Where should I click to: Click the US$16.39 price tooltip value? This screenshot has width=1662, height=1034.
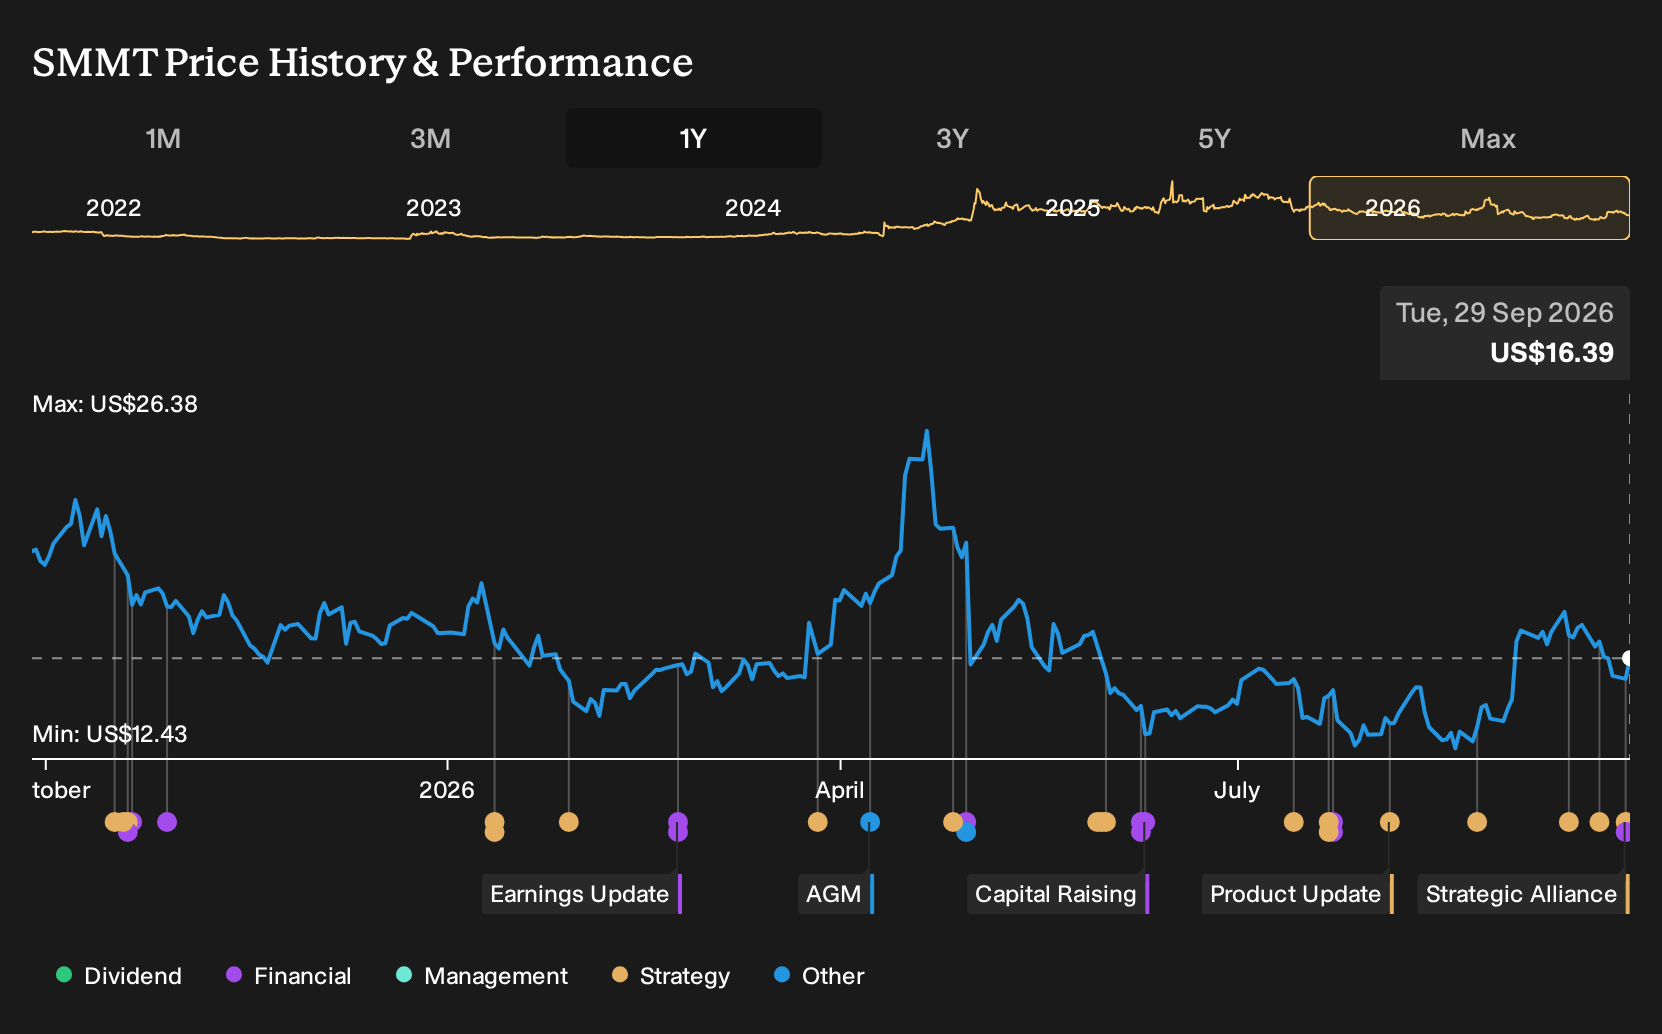click(1551, 353)
